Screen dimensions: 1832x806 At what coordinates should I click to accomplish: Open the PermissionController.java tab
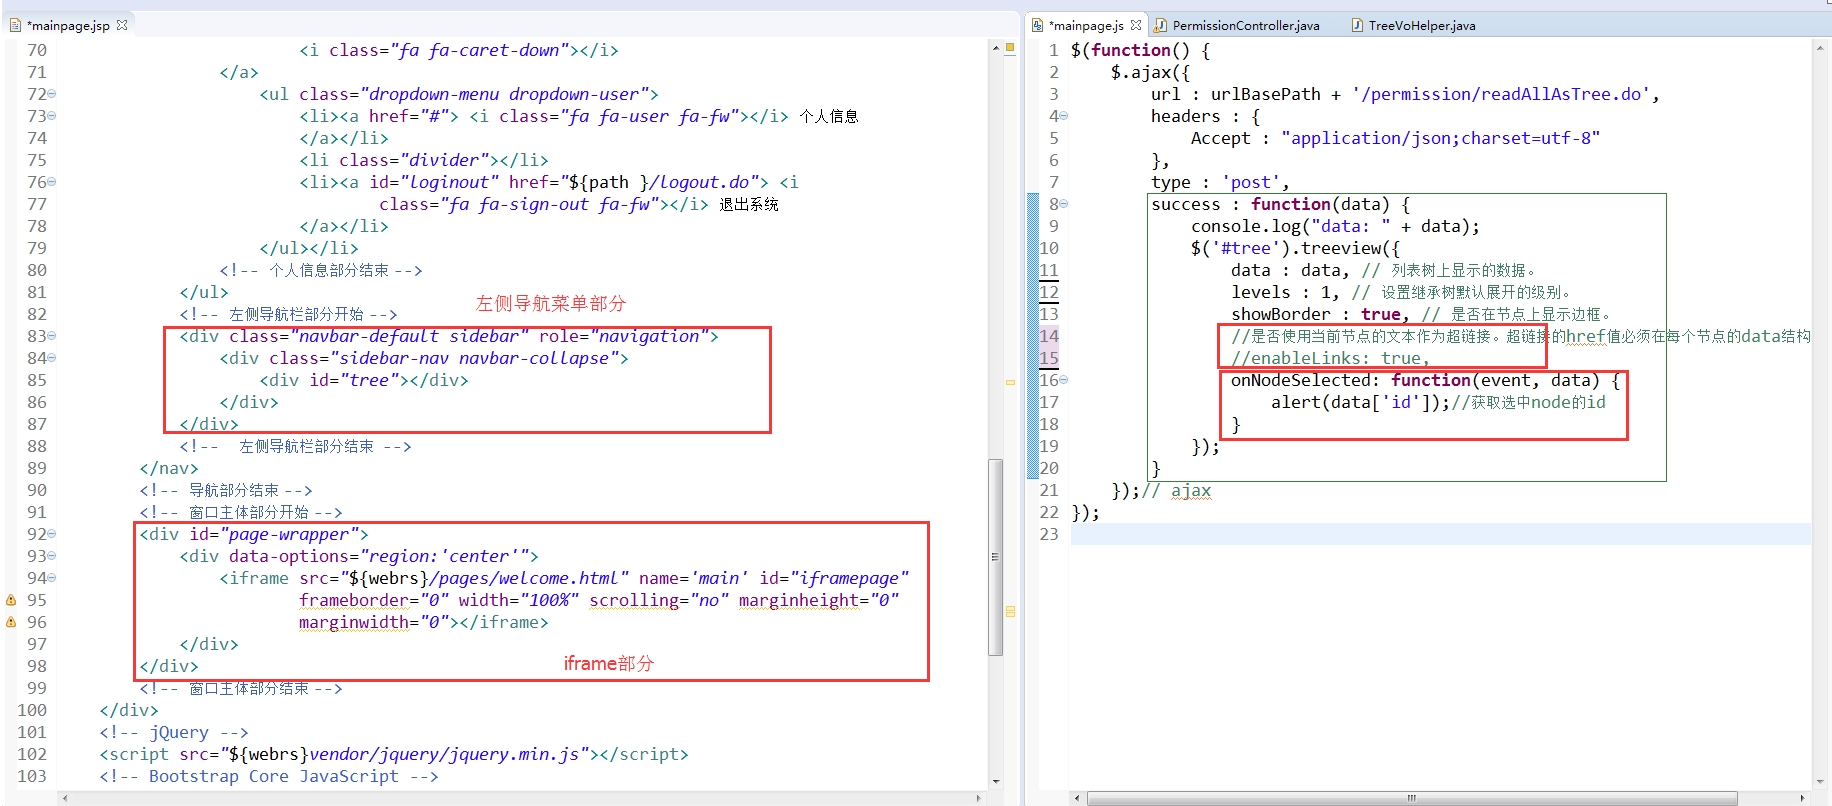(x=1237, y=25)
